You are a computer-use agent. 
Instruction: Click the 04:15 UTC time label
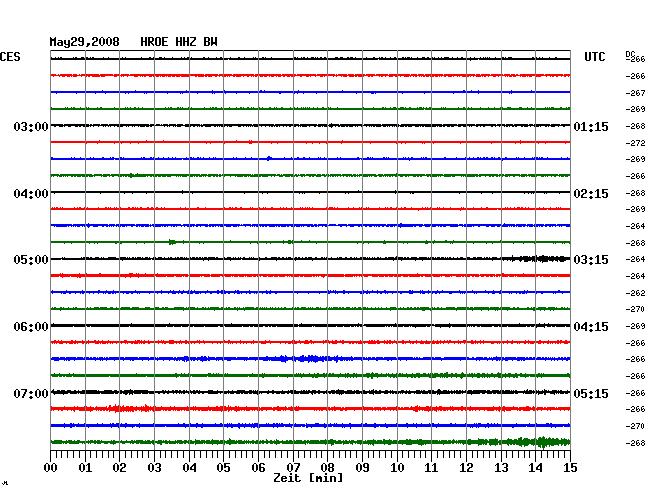pos(591,327)
